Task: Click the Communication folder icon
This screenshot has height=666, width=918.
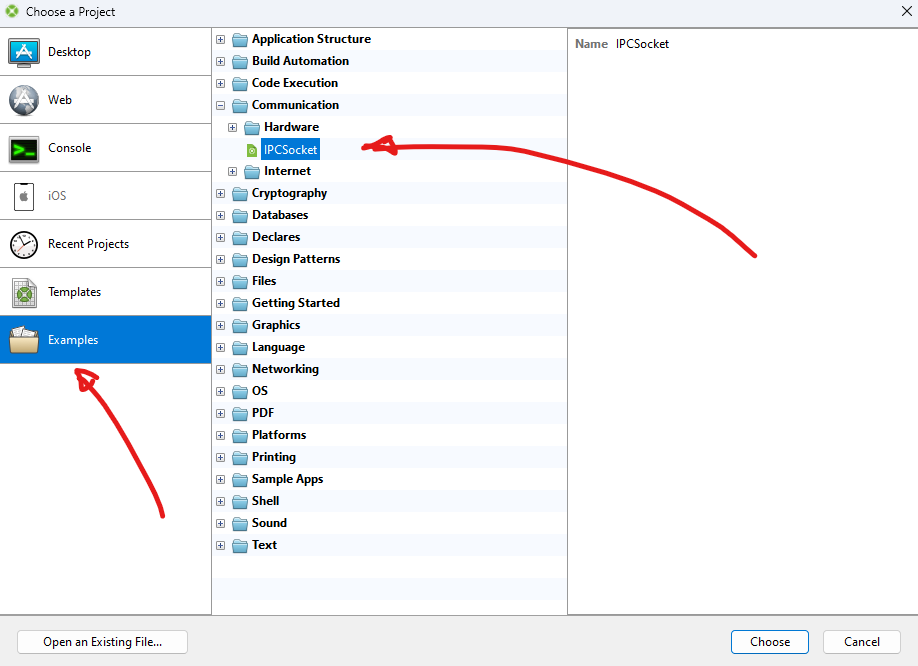Action: [240, 106]
